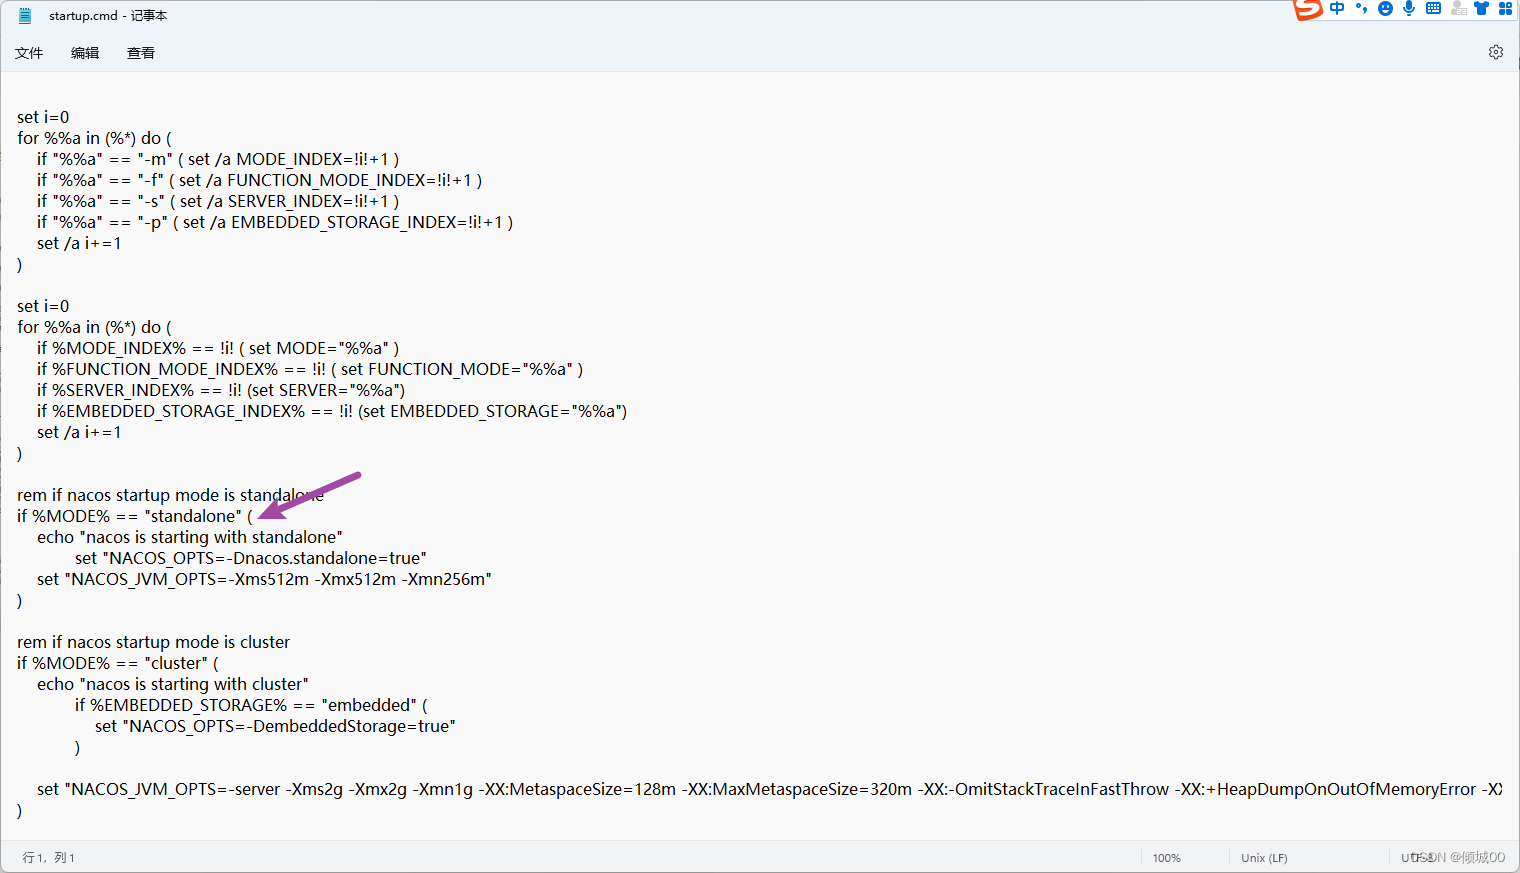Open Sogou toolbox grid icon
Viewport: 1520px width, 873px height.
tap(1505, 8)
